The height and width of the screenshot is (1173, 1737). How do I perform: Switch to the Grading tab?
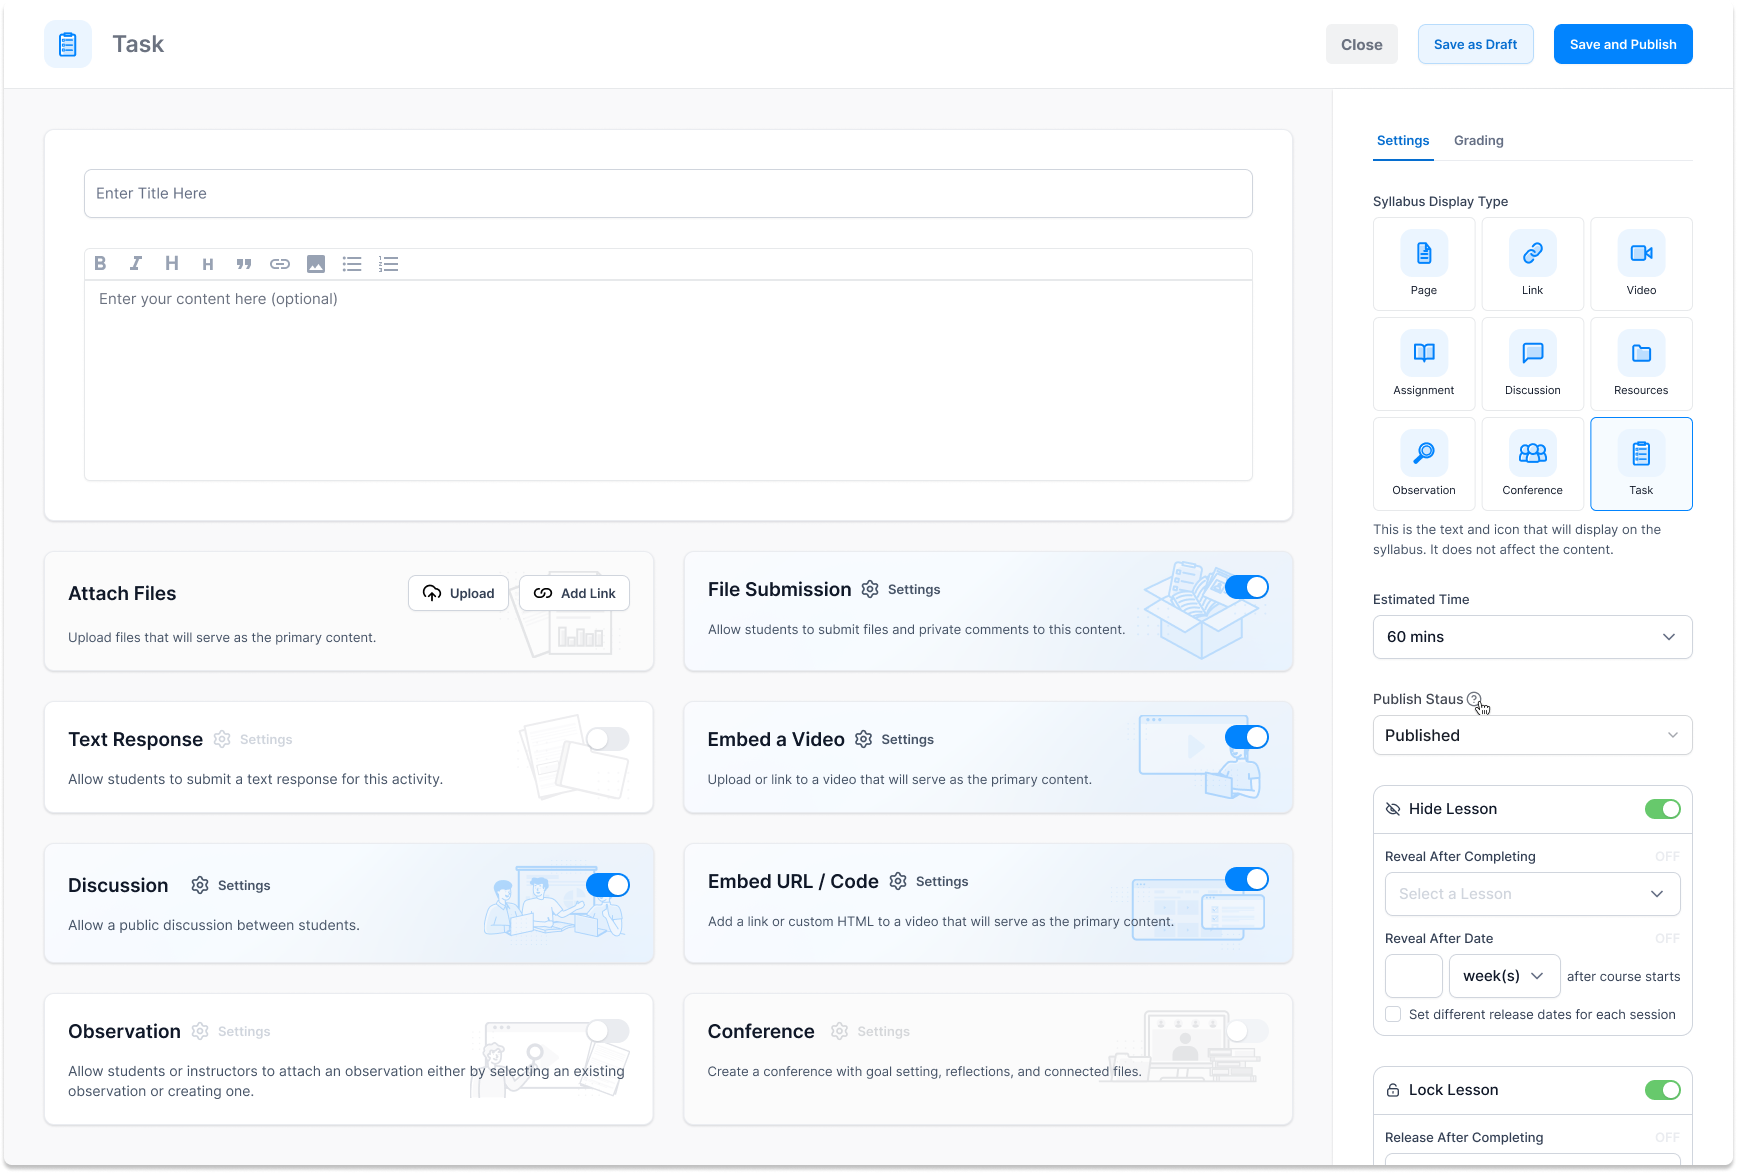pos(1478,141)
